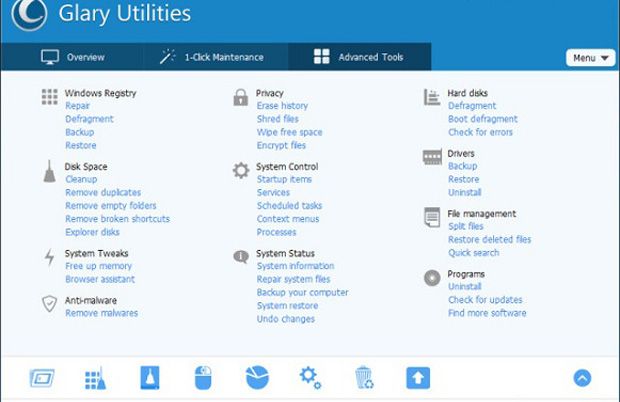Viewport: 620px width, 402px height.
Task: Open context menu manager mouse icon in bottom toolbar
Action: 203,378
